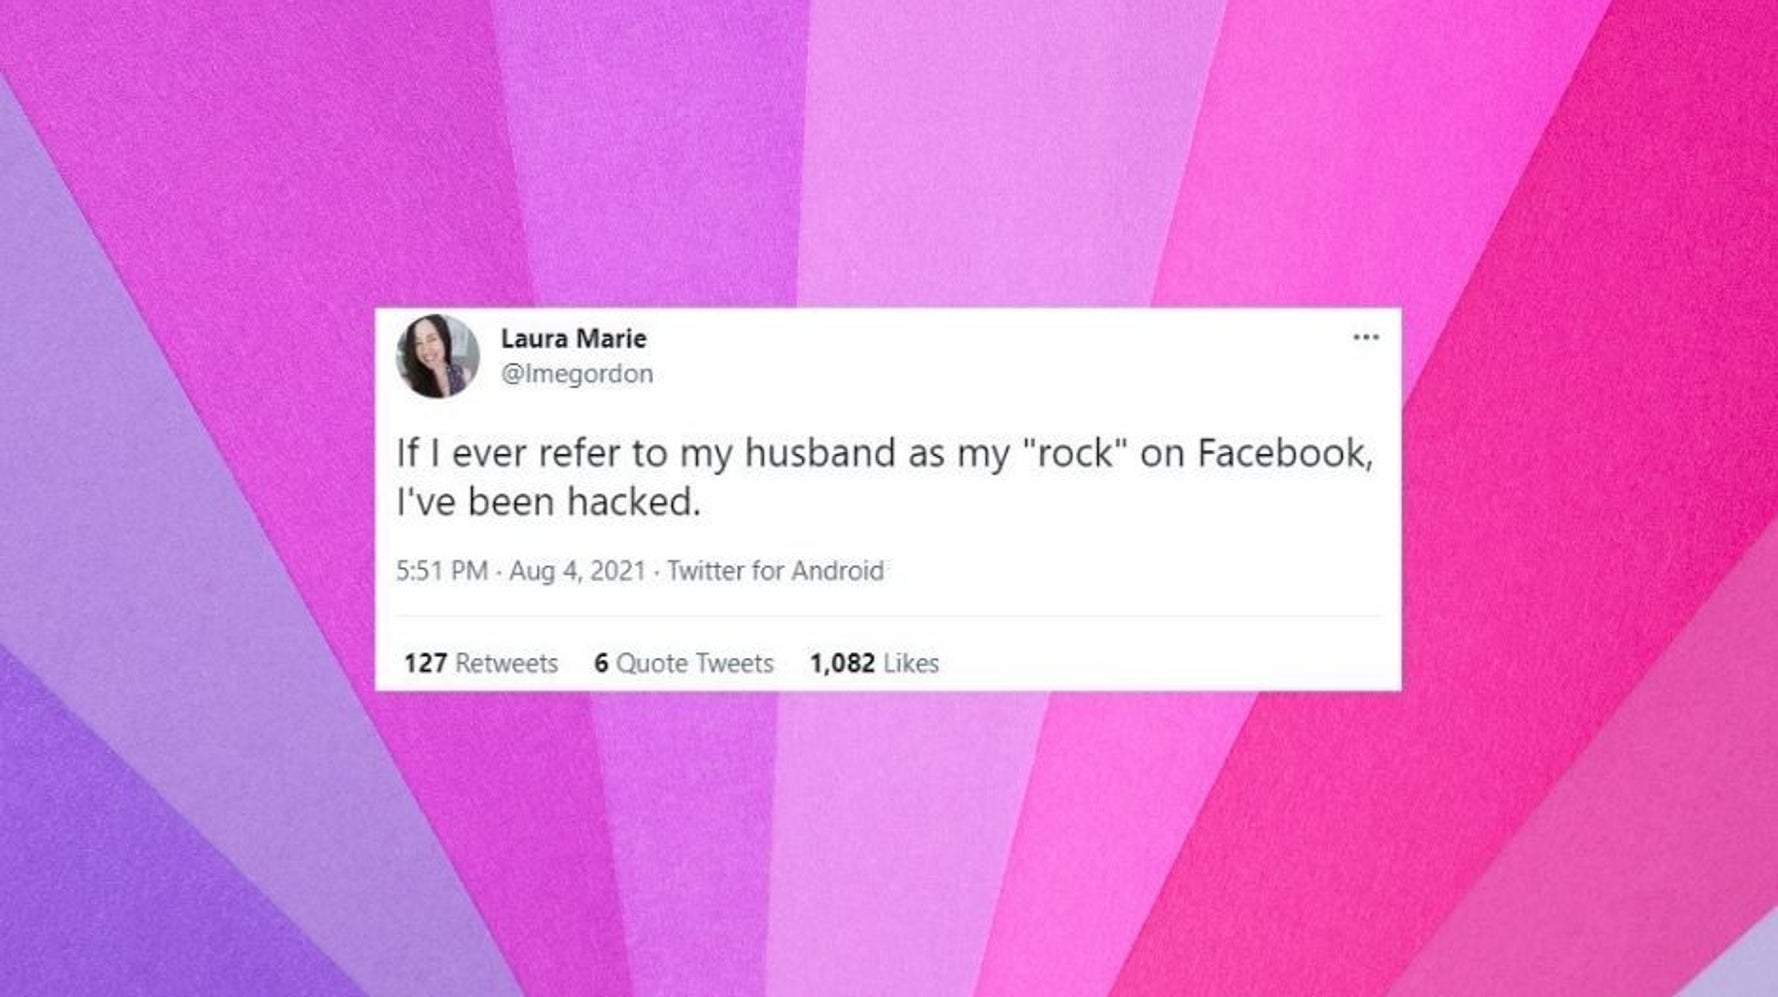Click the Aug 4, 2021 date
The height and width of the screenshot is (997, 1778).
[x=577, y=571]
